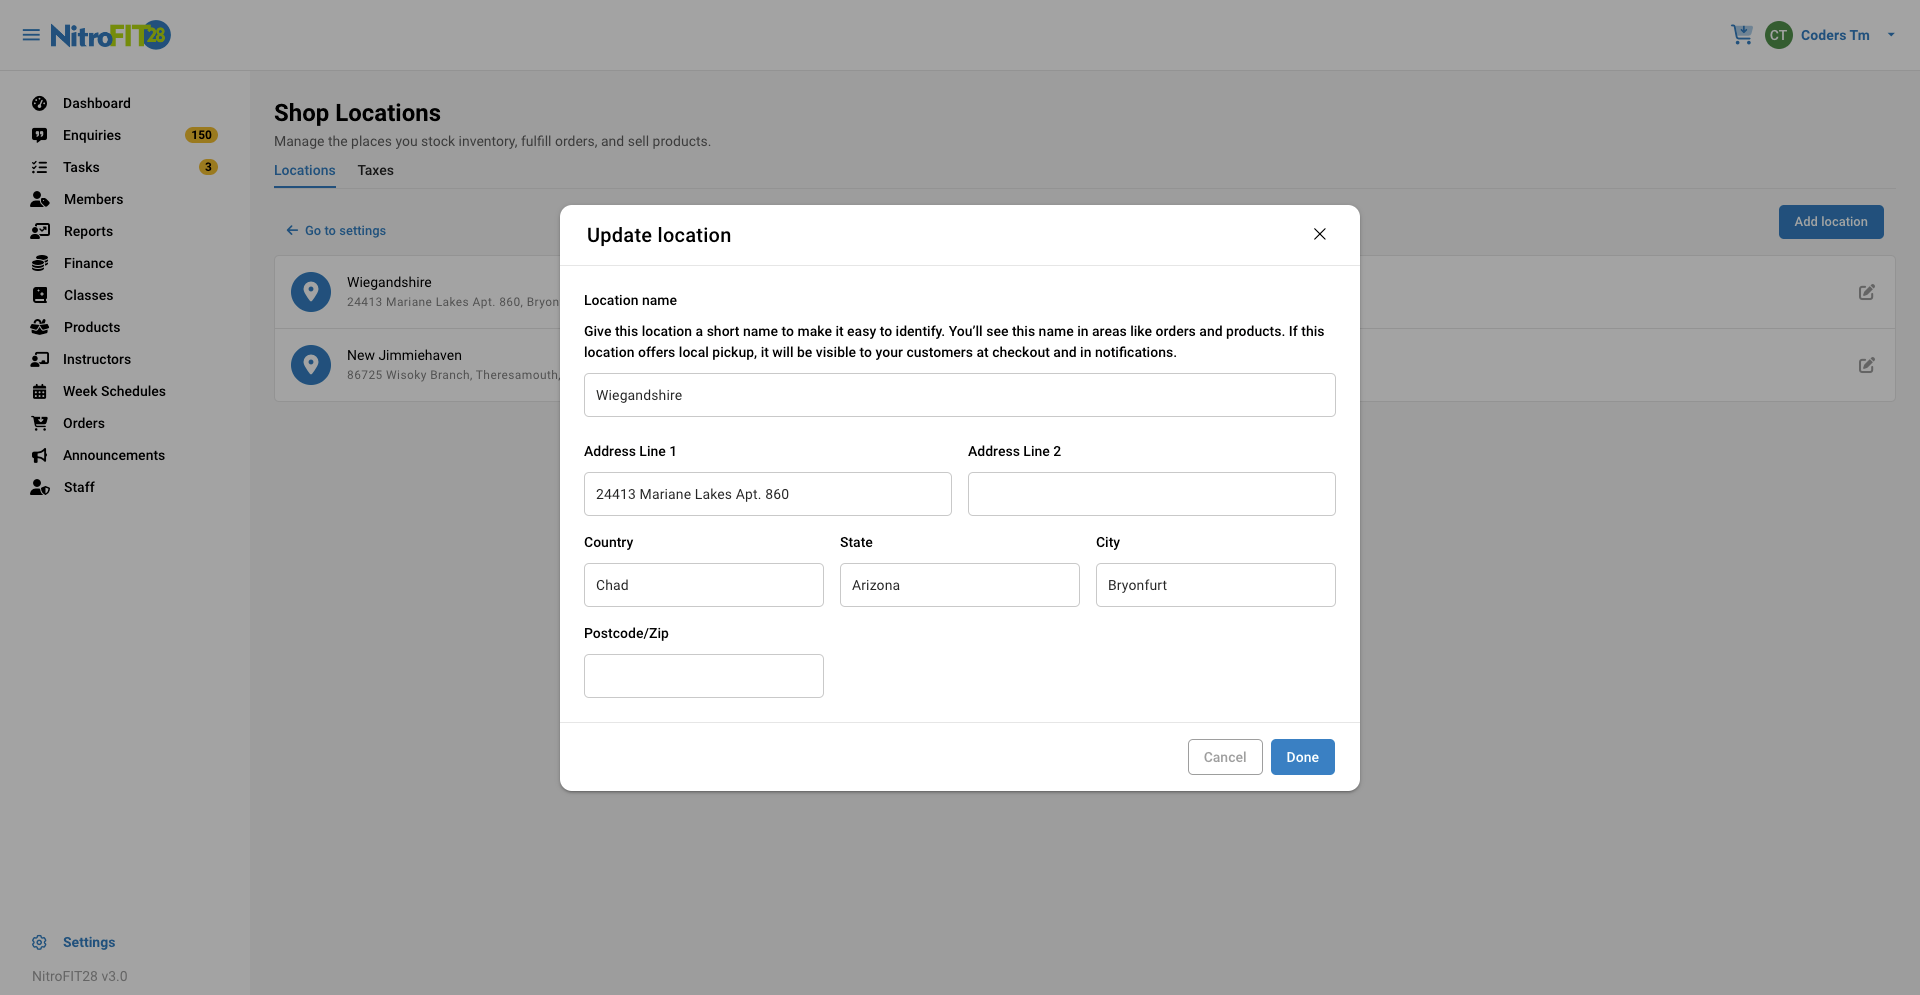Open the State field showing Arizona
Screen dimensions: 1920x995
[959, 585]
